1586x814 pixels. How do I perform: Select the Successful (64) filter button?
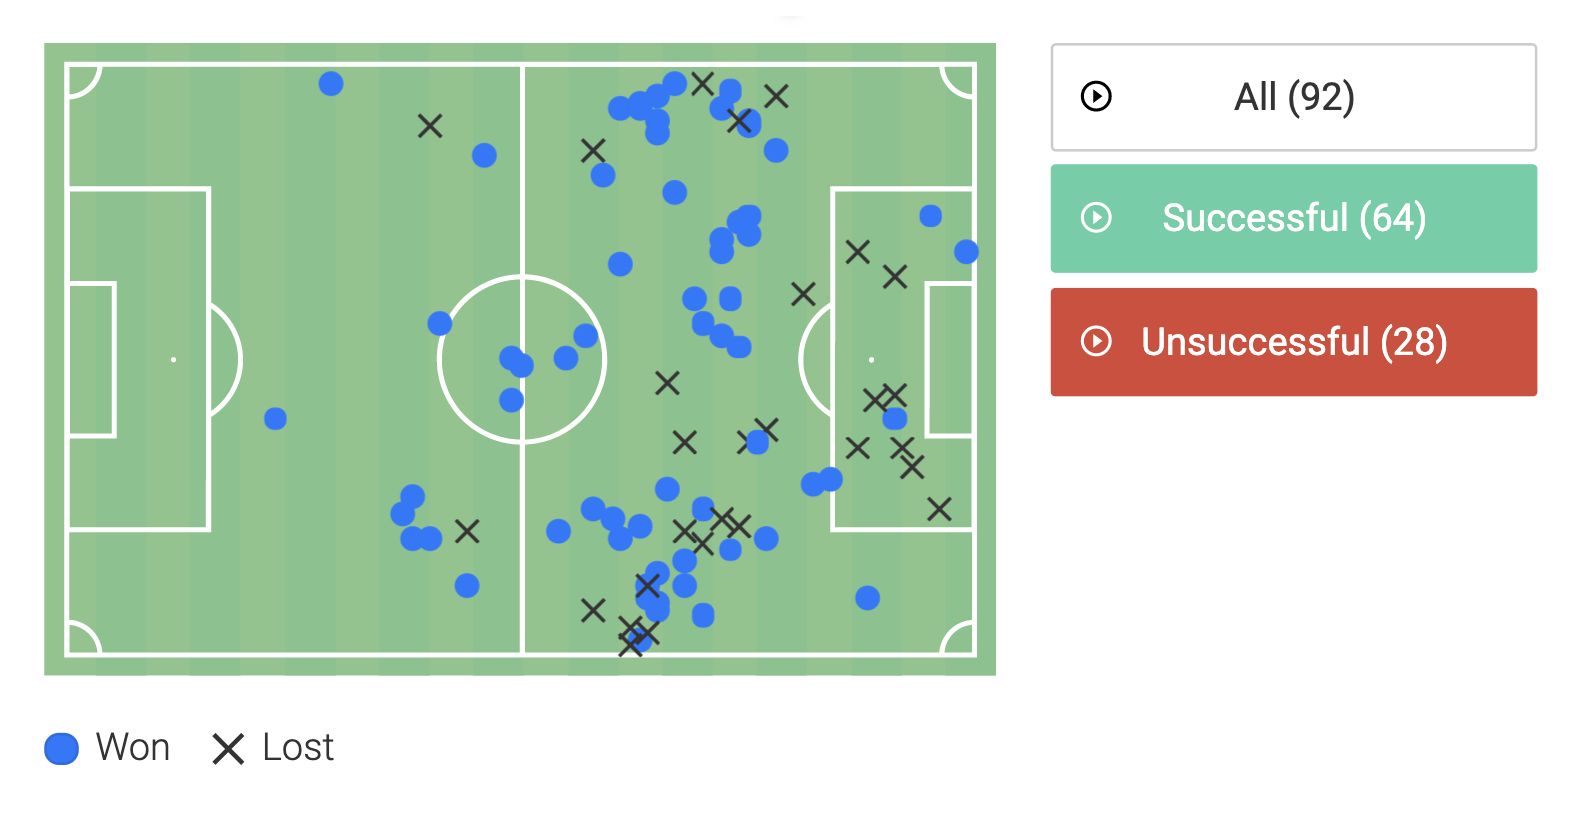1293,218
